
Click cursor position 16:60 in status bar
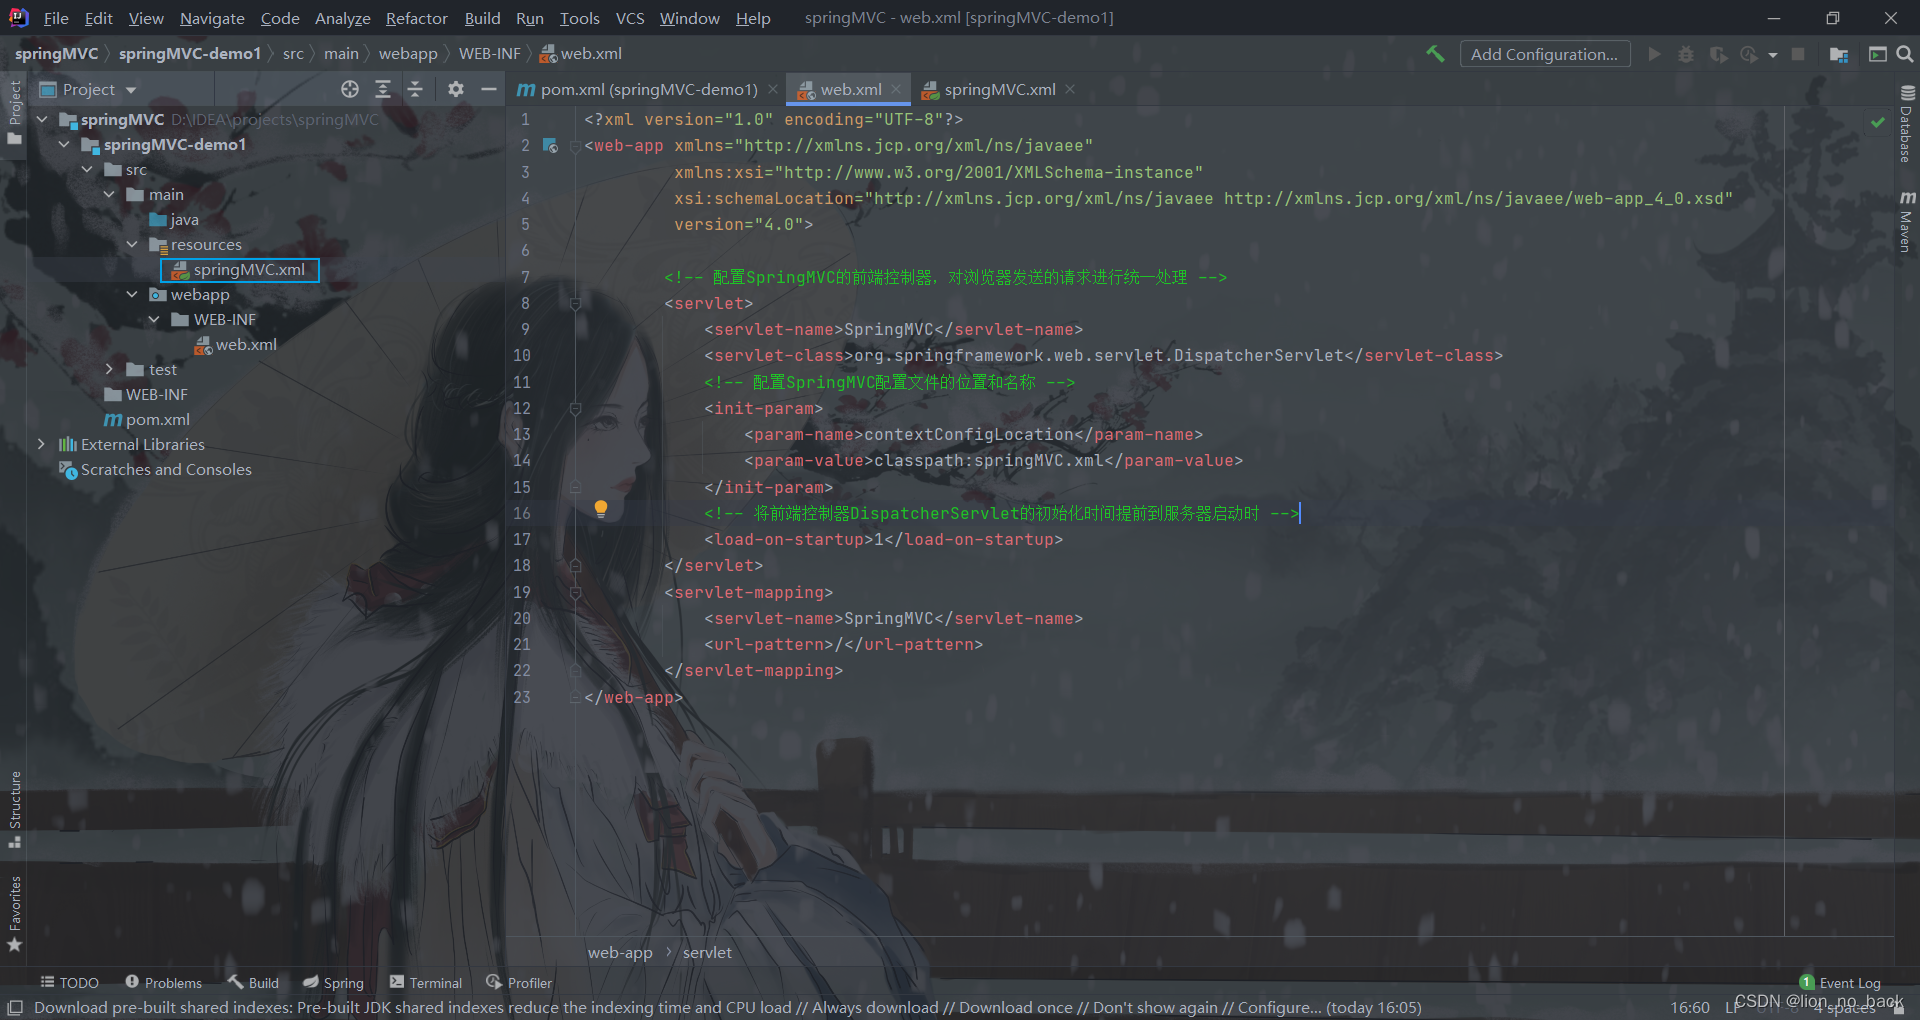[1690, 1007]
